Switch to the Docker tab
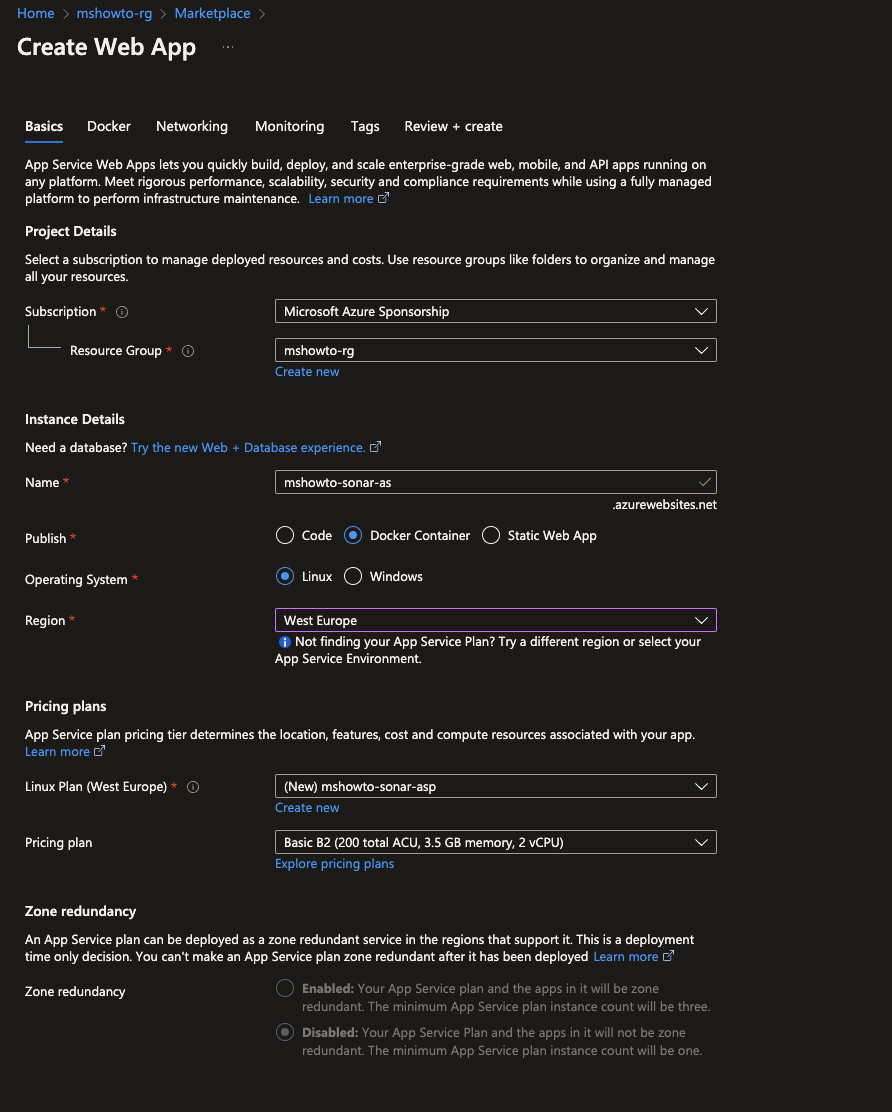Image resolution: width=892 pixels, height=1112 pixels. (x=108, y=126)
